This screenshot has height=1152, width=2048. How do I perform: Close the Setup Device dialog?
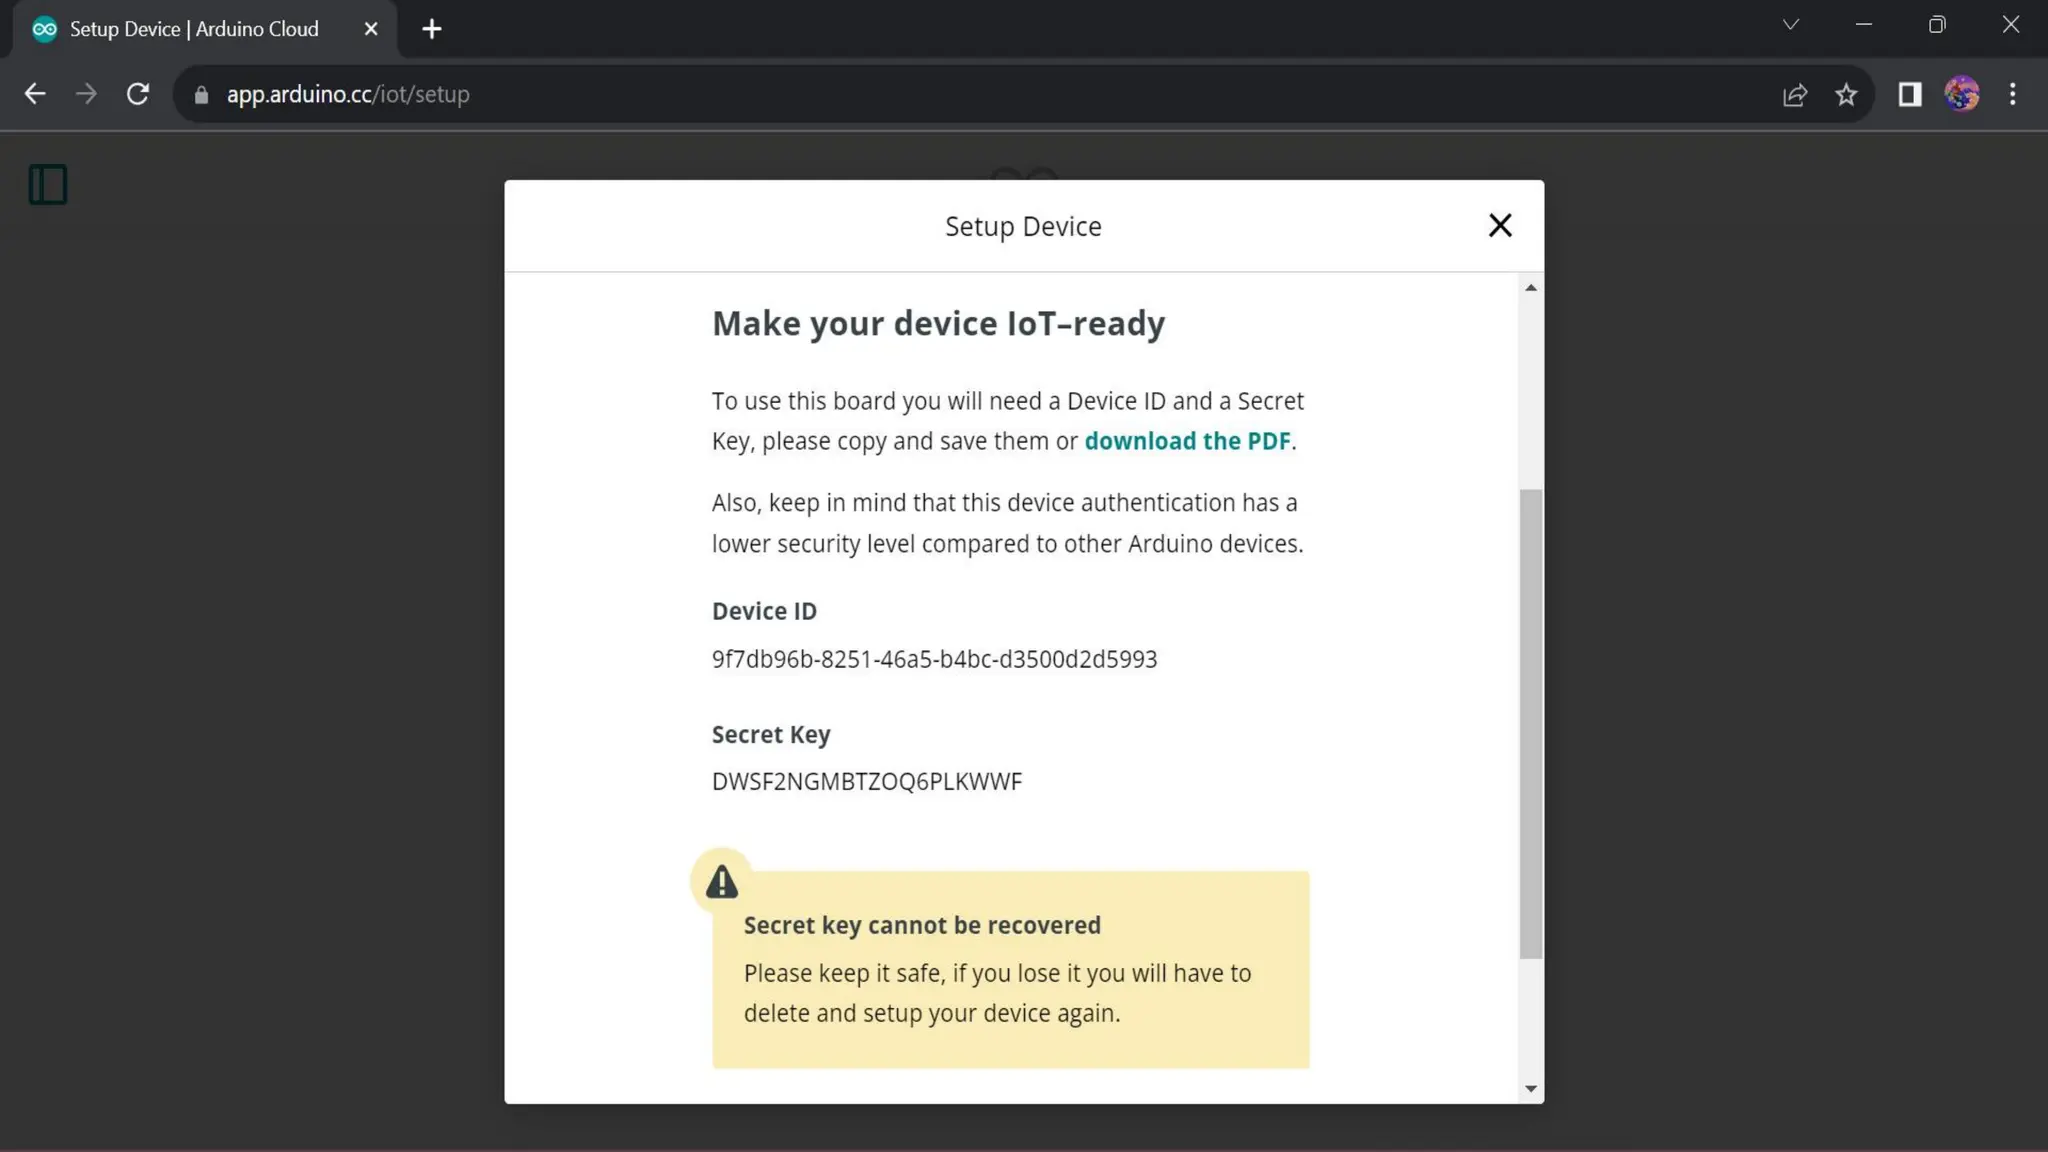pyautogui.click(x=1499, y=226)
